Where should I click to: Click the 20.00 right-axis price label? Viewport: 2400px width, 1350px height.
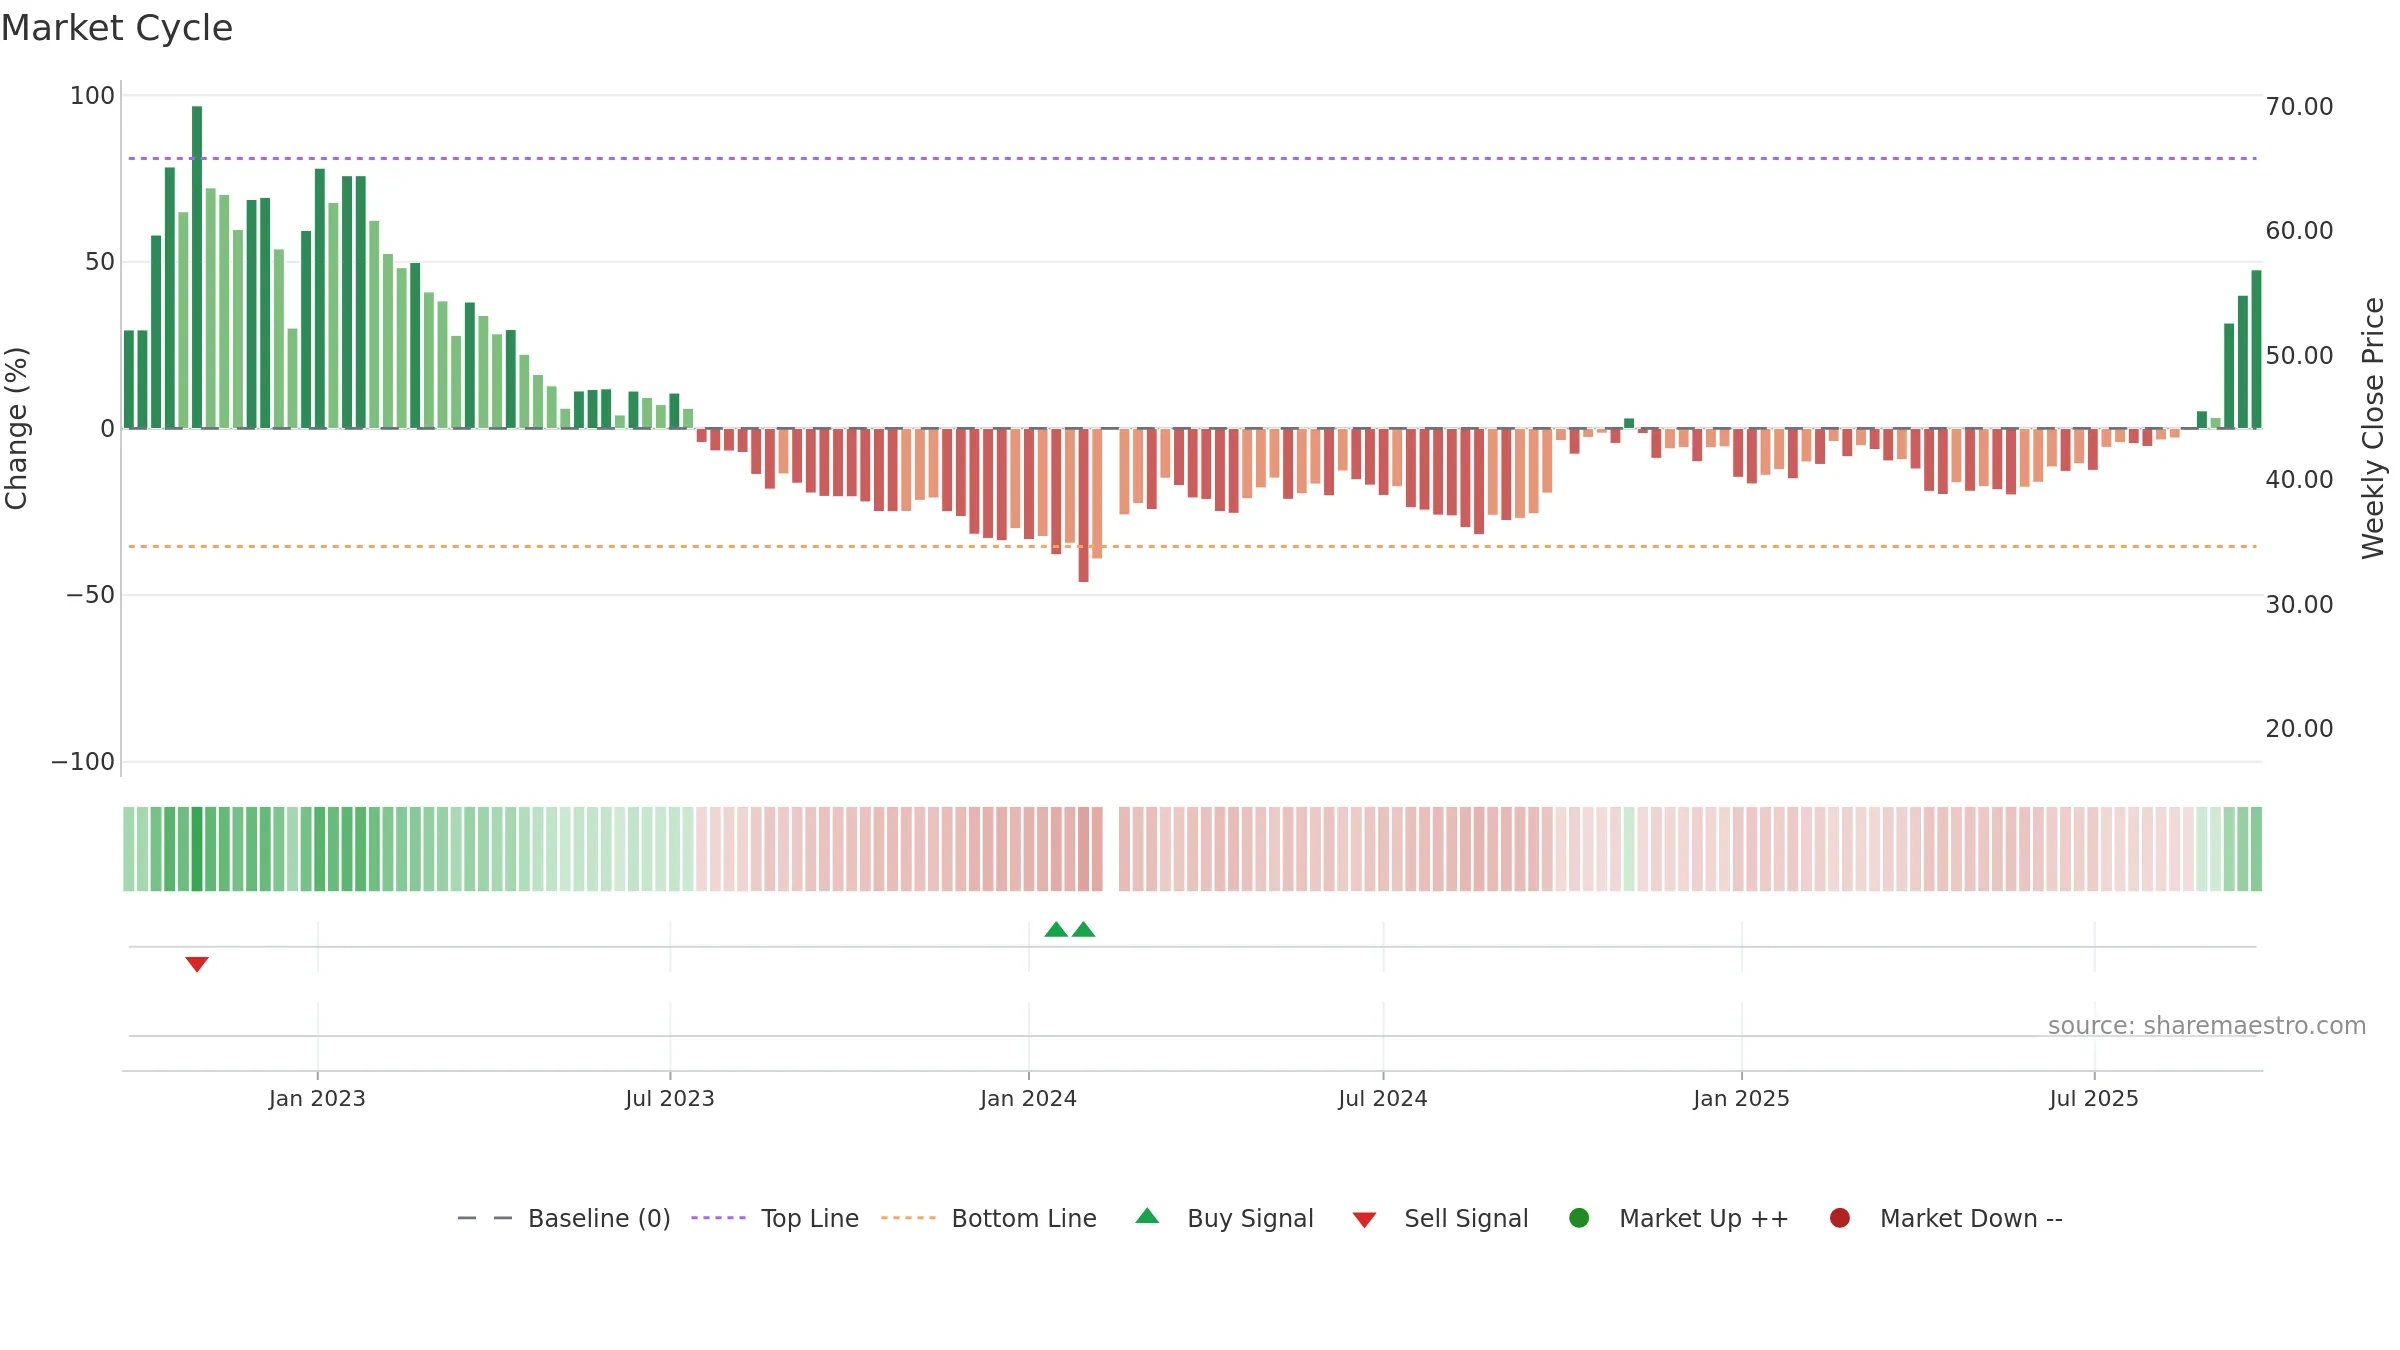(x=2299, y=729)
